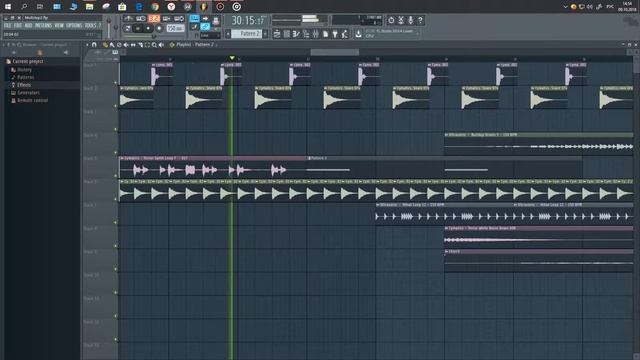Image resolution: width=640 pixels, height=360 pixels.
Task: Expand Current project in browser
Action: click(x=28, y=61)
